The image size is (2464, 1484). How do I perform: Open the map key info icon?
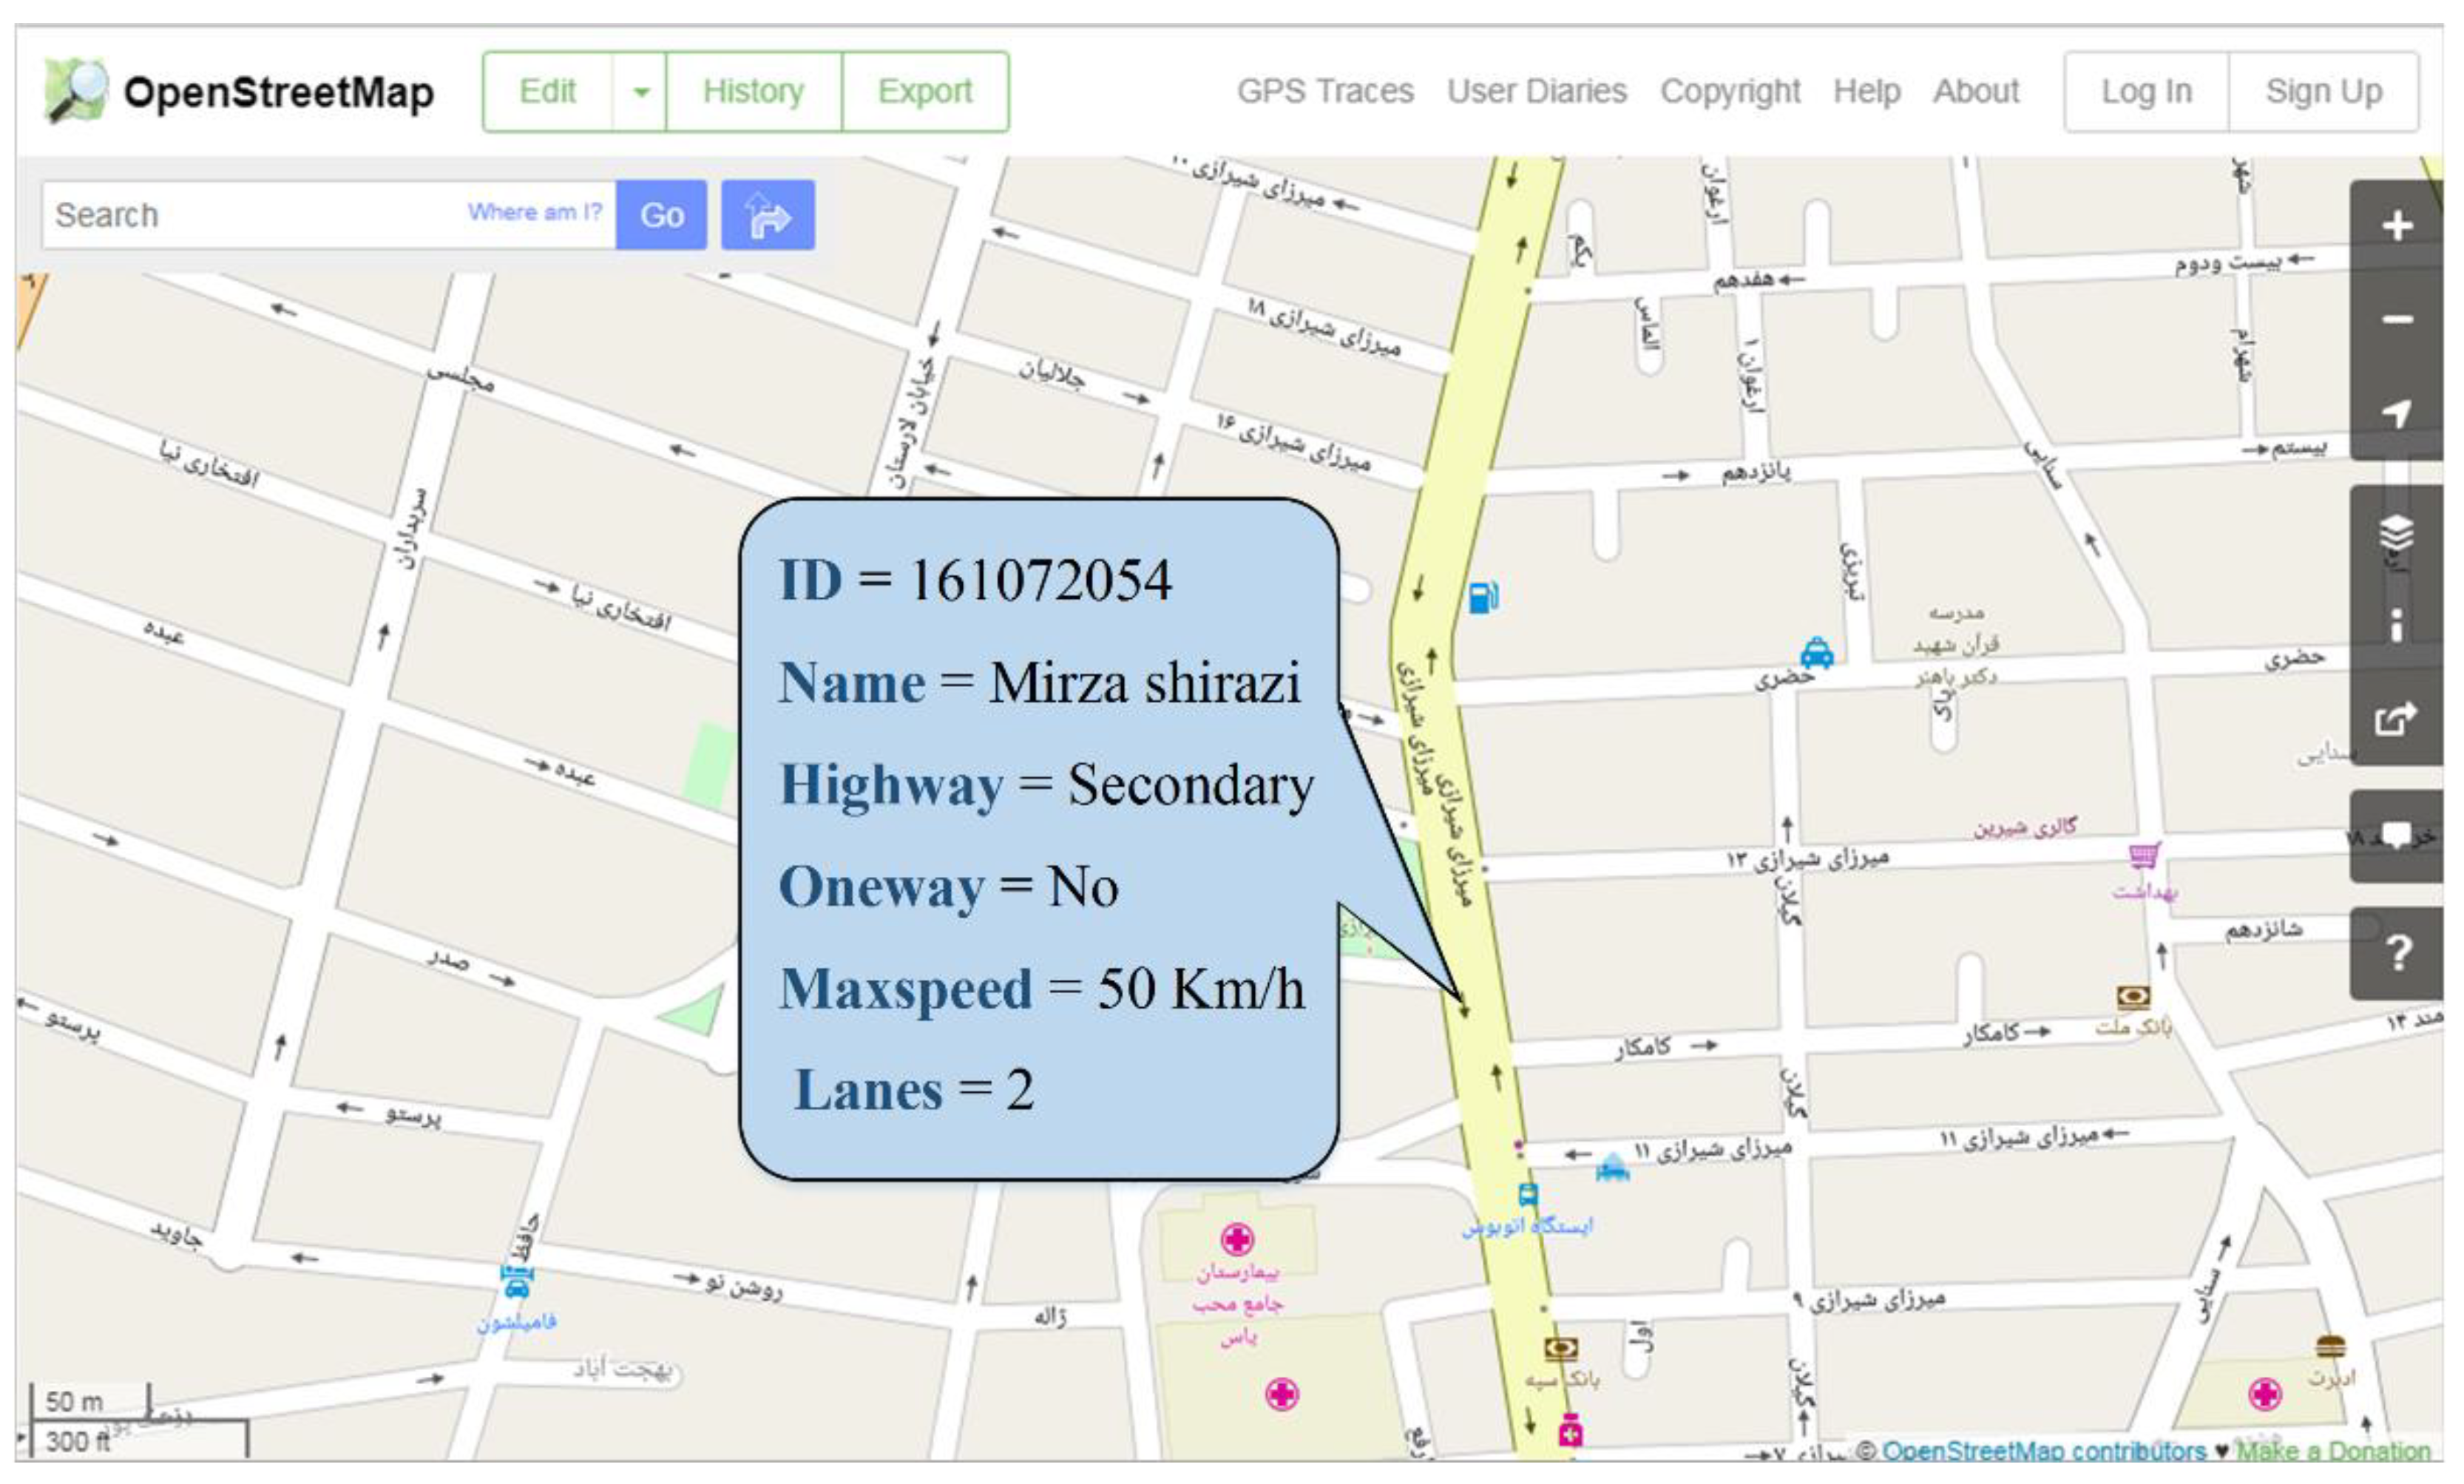[2396, 625]
